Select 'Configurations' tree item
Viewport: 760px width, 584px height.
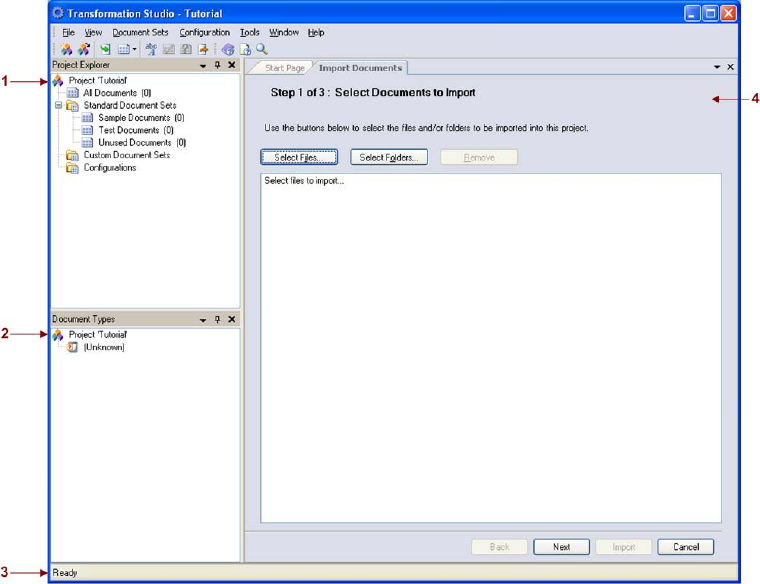(x=110, y=168)
